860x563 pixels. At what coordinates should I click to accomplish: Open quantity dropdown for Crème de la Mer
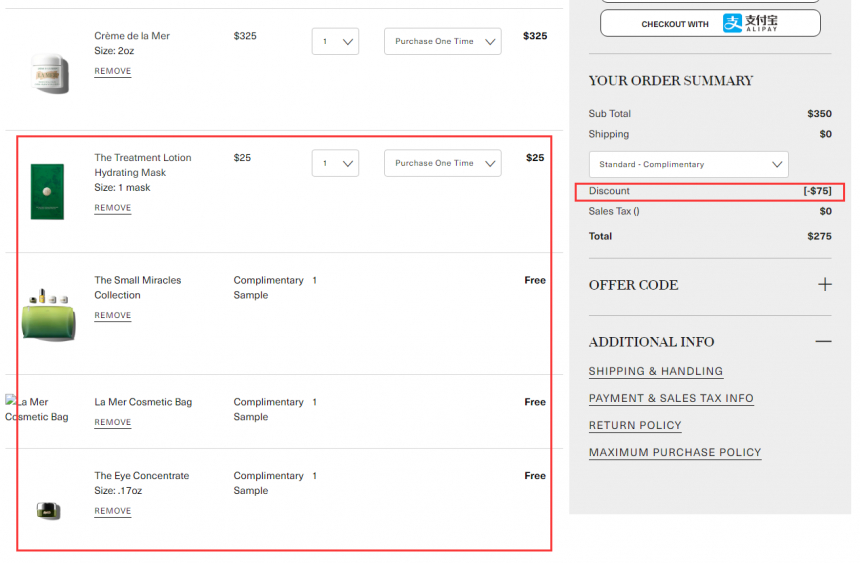coord(335,41)
